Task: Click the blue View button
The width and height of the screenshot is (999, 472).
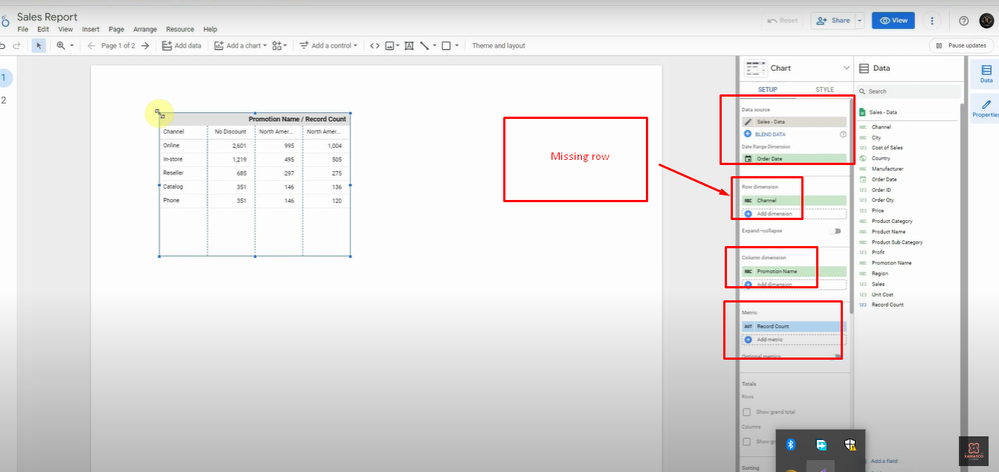Action: [893, 20]
